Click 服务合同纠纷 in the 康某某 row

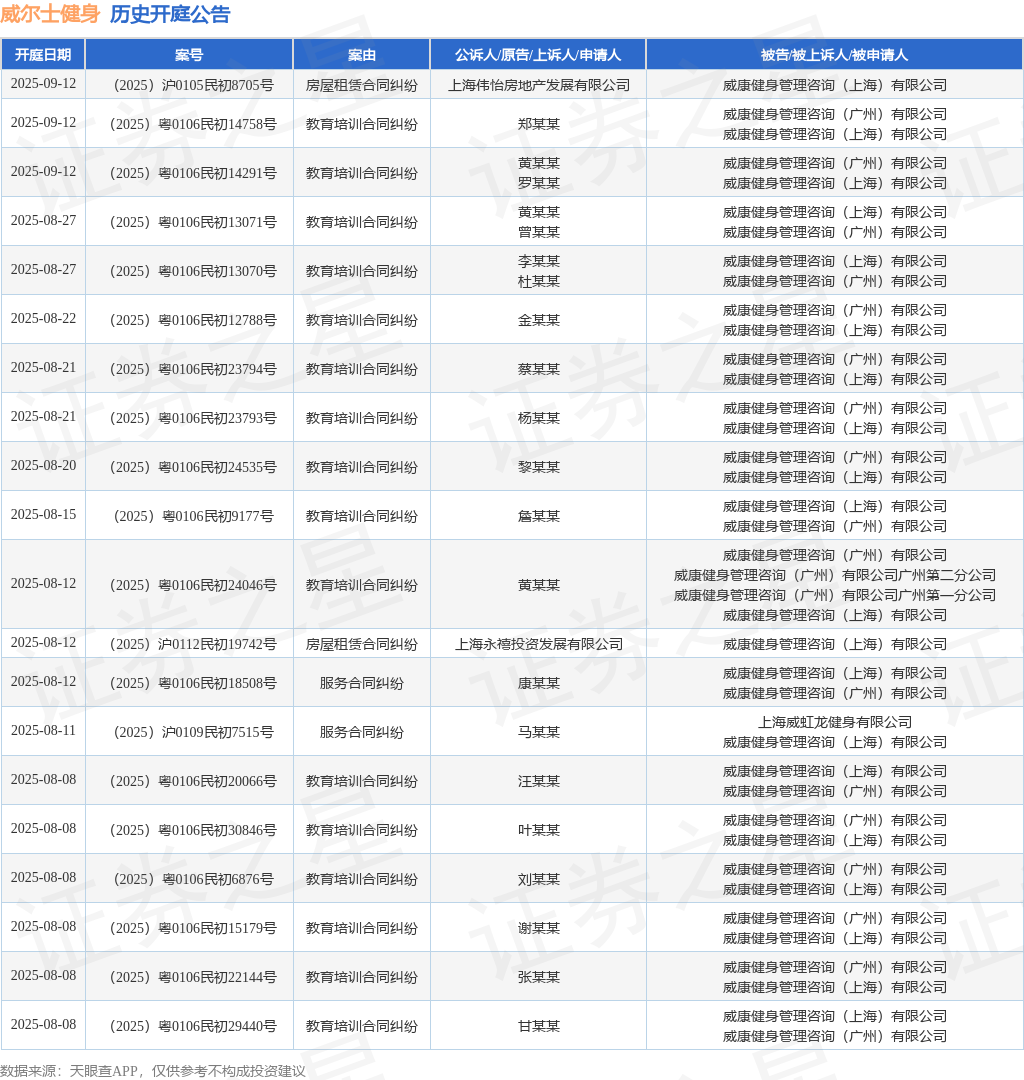pos(362,683)
